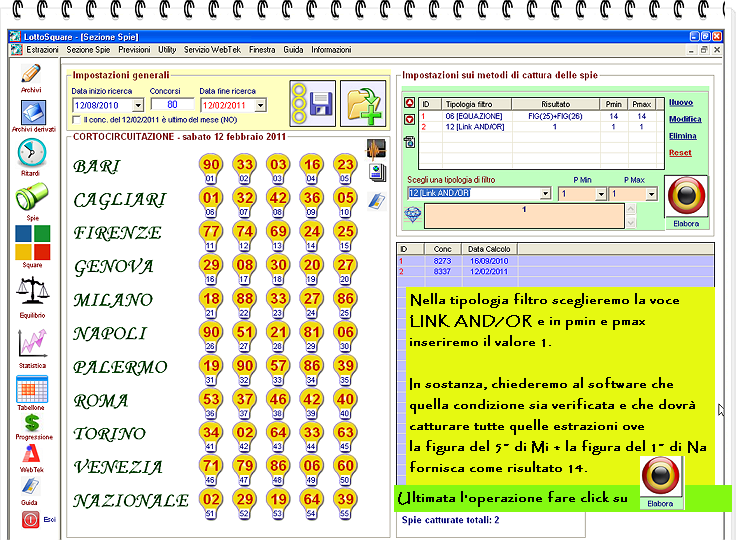Select filter row 12 [Link AND/OR]
Screen dimensions: 736x540
[x=541, y=127]
